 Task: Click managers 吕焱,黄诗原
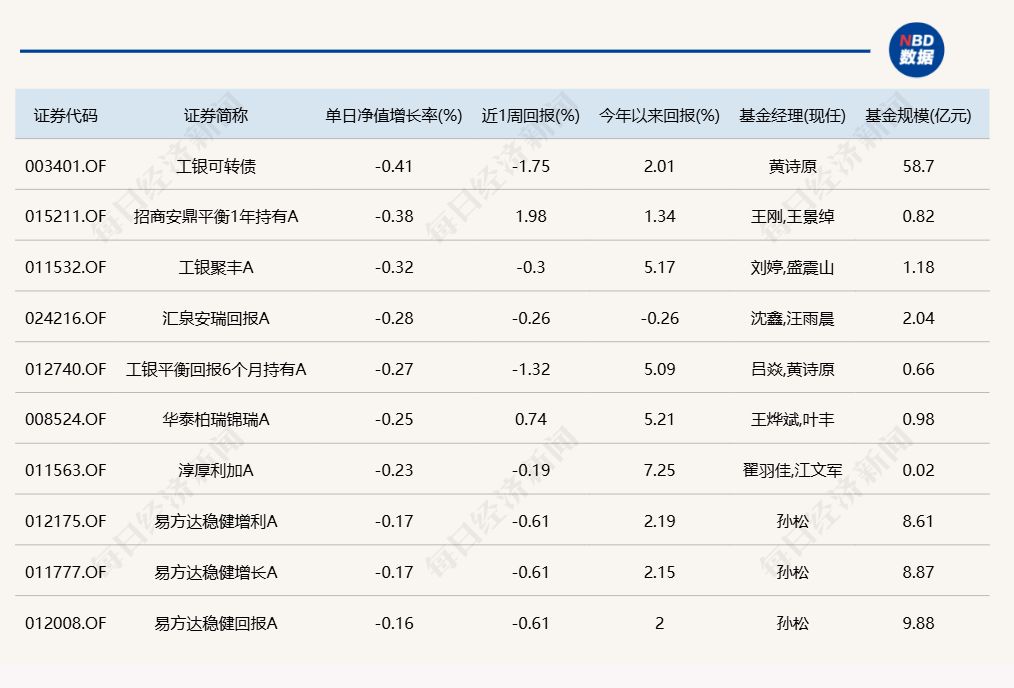pyautogui.click(x=792, y=369)
